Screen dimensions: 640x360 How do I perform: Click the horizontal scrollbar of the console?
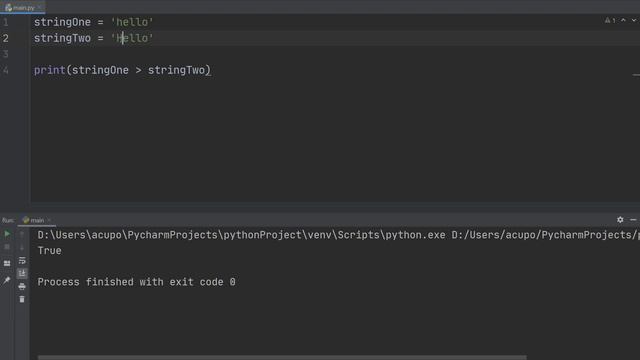point(282,357)
